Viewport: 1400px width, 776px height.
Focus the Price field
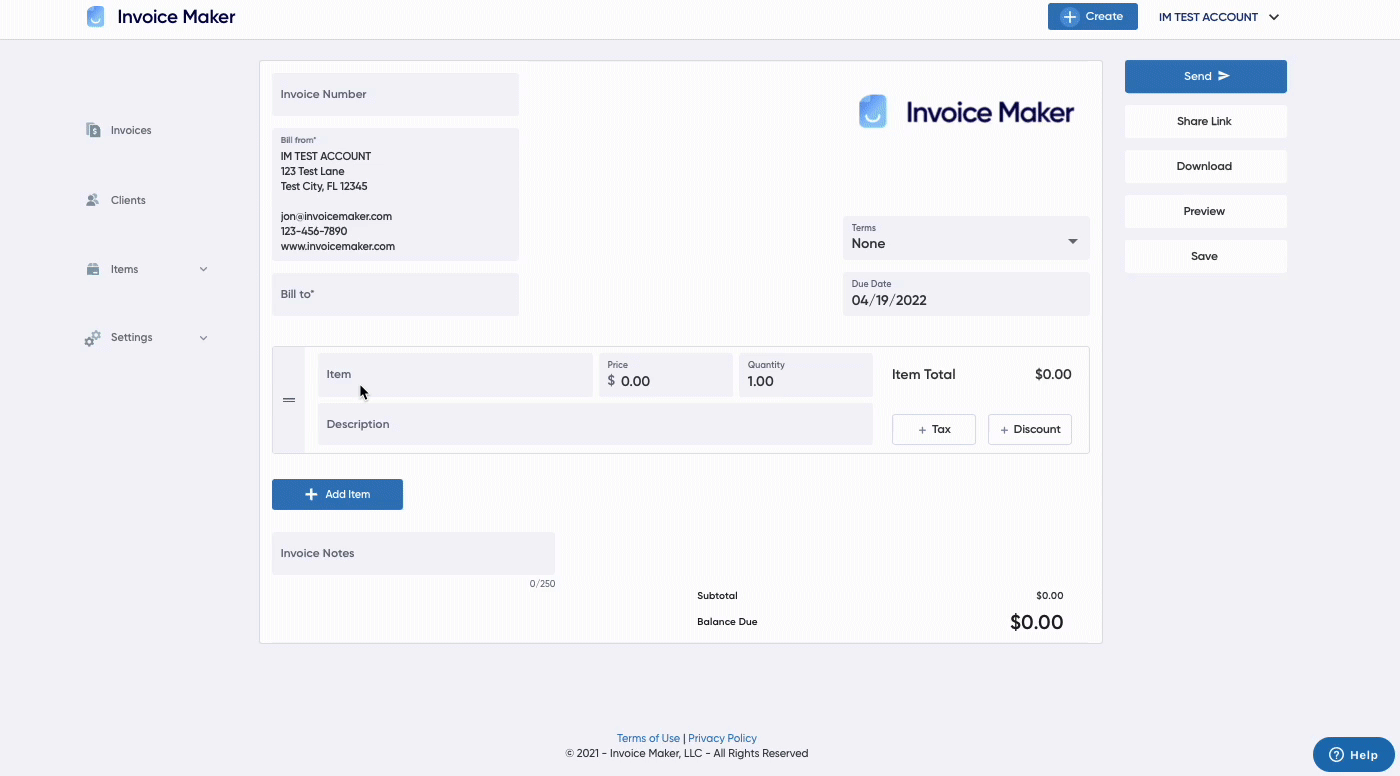pos(666,375)
